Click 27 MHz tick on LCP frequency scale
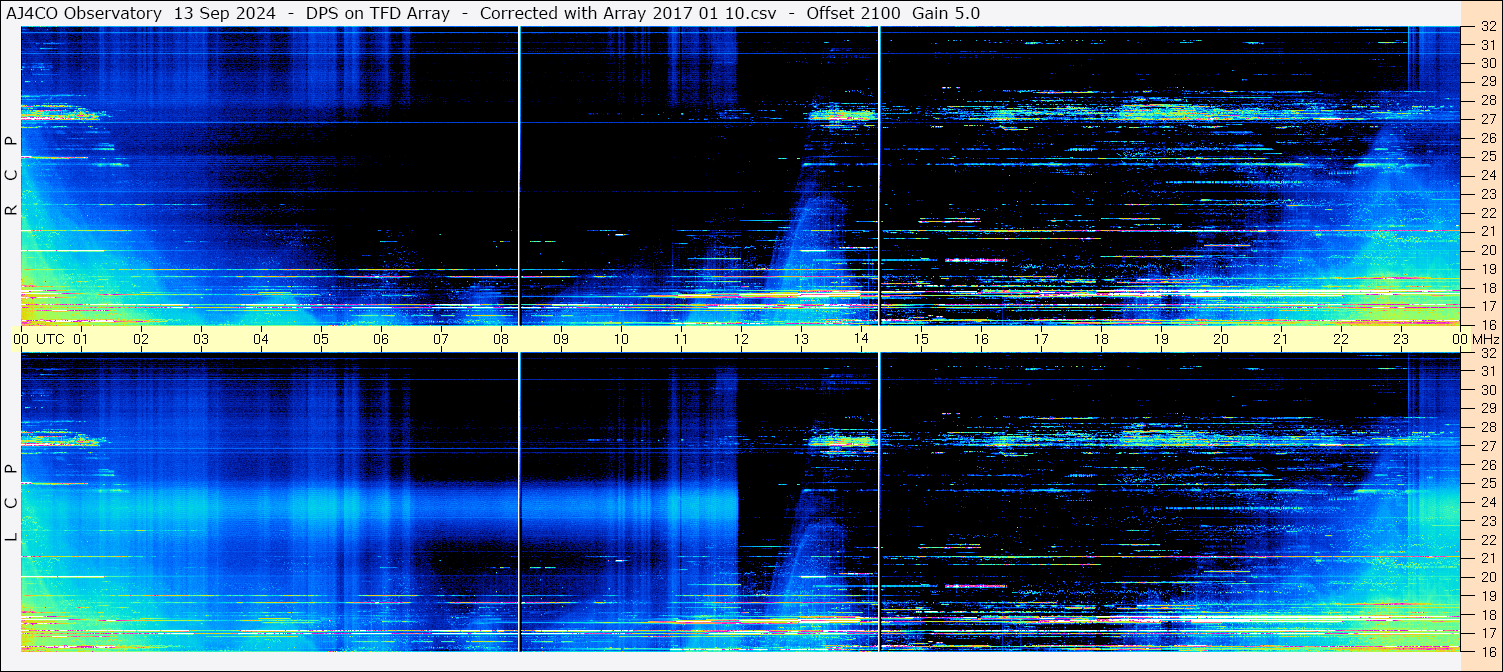 [x=1488, y=446]
